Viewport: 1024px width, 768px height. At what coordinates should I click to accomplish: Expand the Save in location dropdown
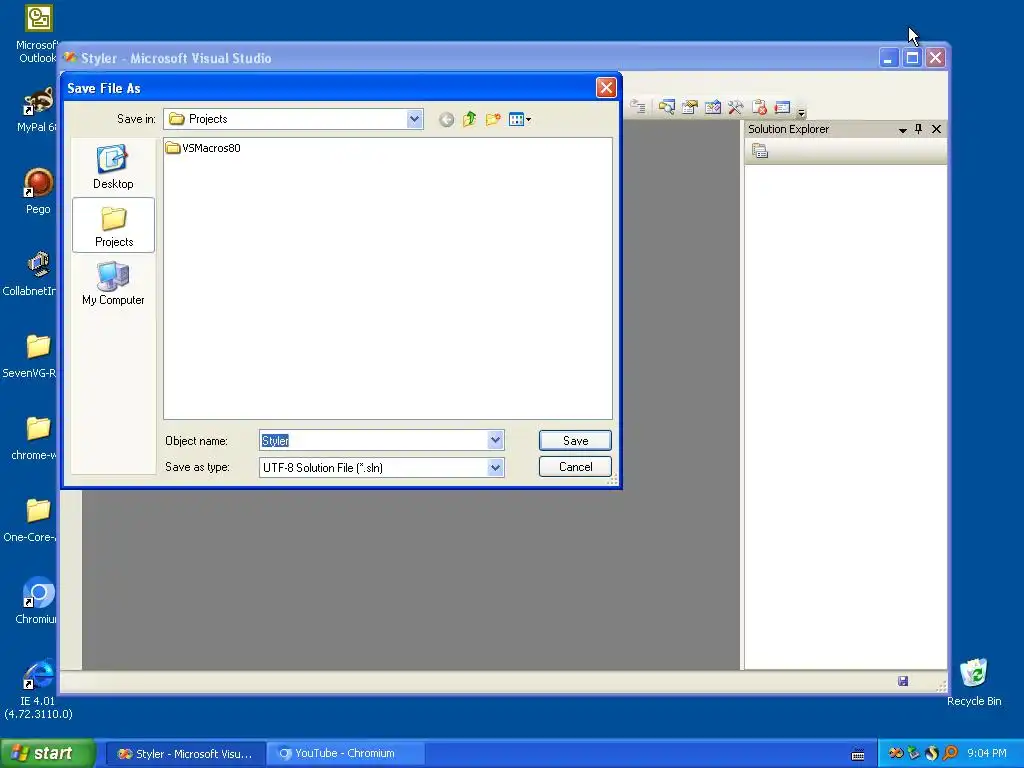click(x=414, y=119)
